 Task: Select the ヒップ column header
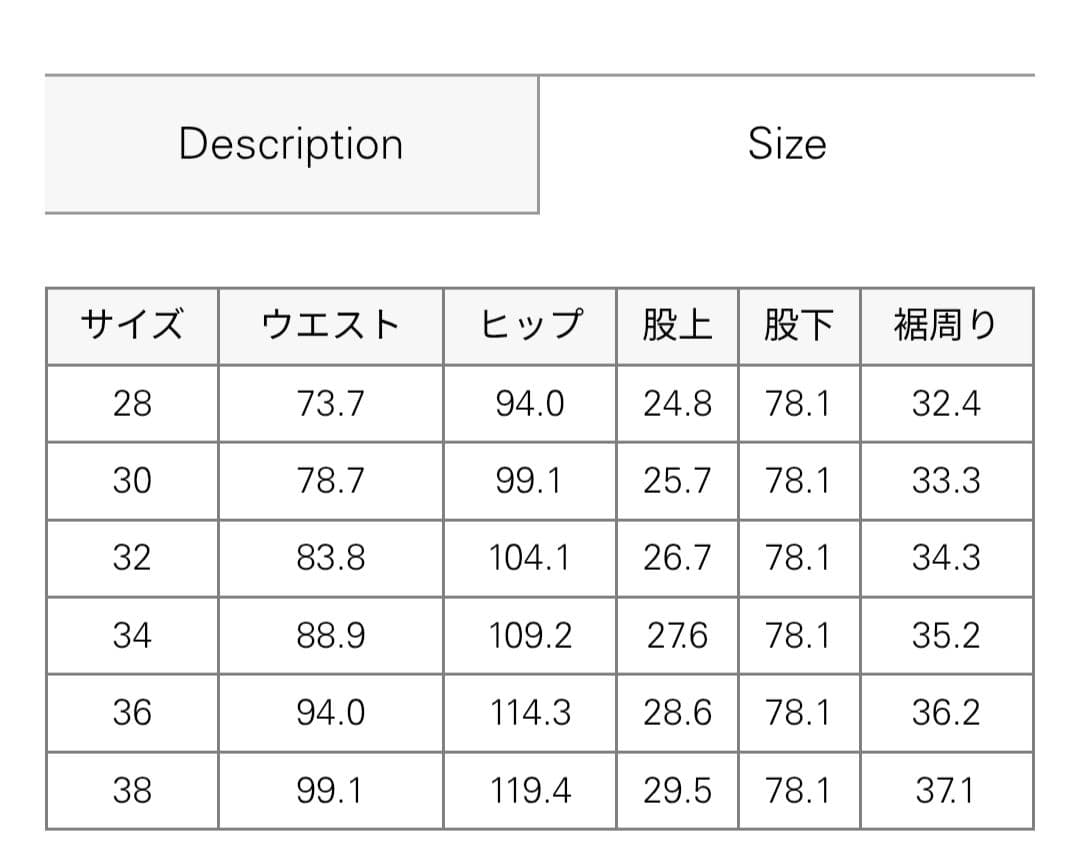point(529,324)
